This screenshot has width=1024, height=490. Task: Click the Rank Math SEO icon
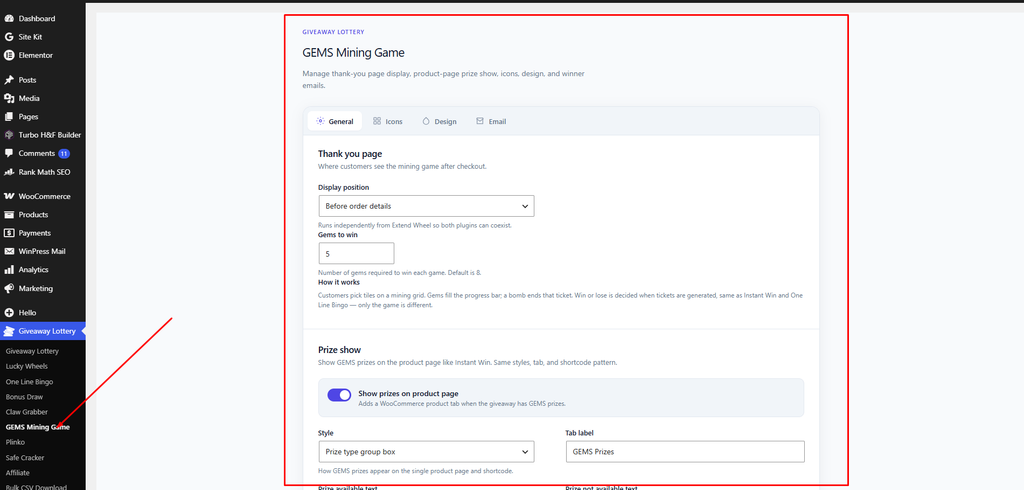[9, 172]
